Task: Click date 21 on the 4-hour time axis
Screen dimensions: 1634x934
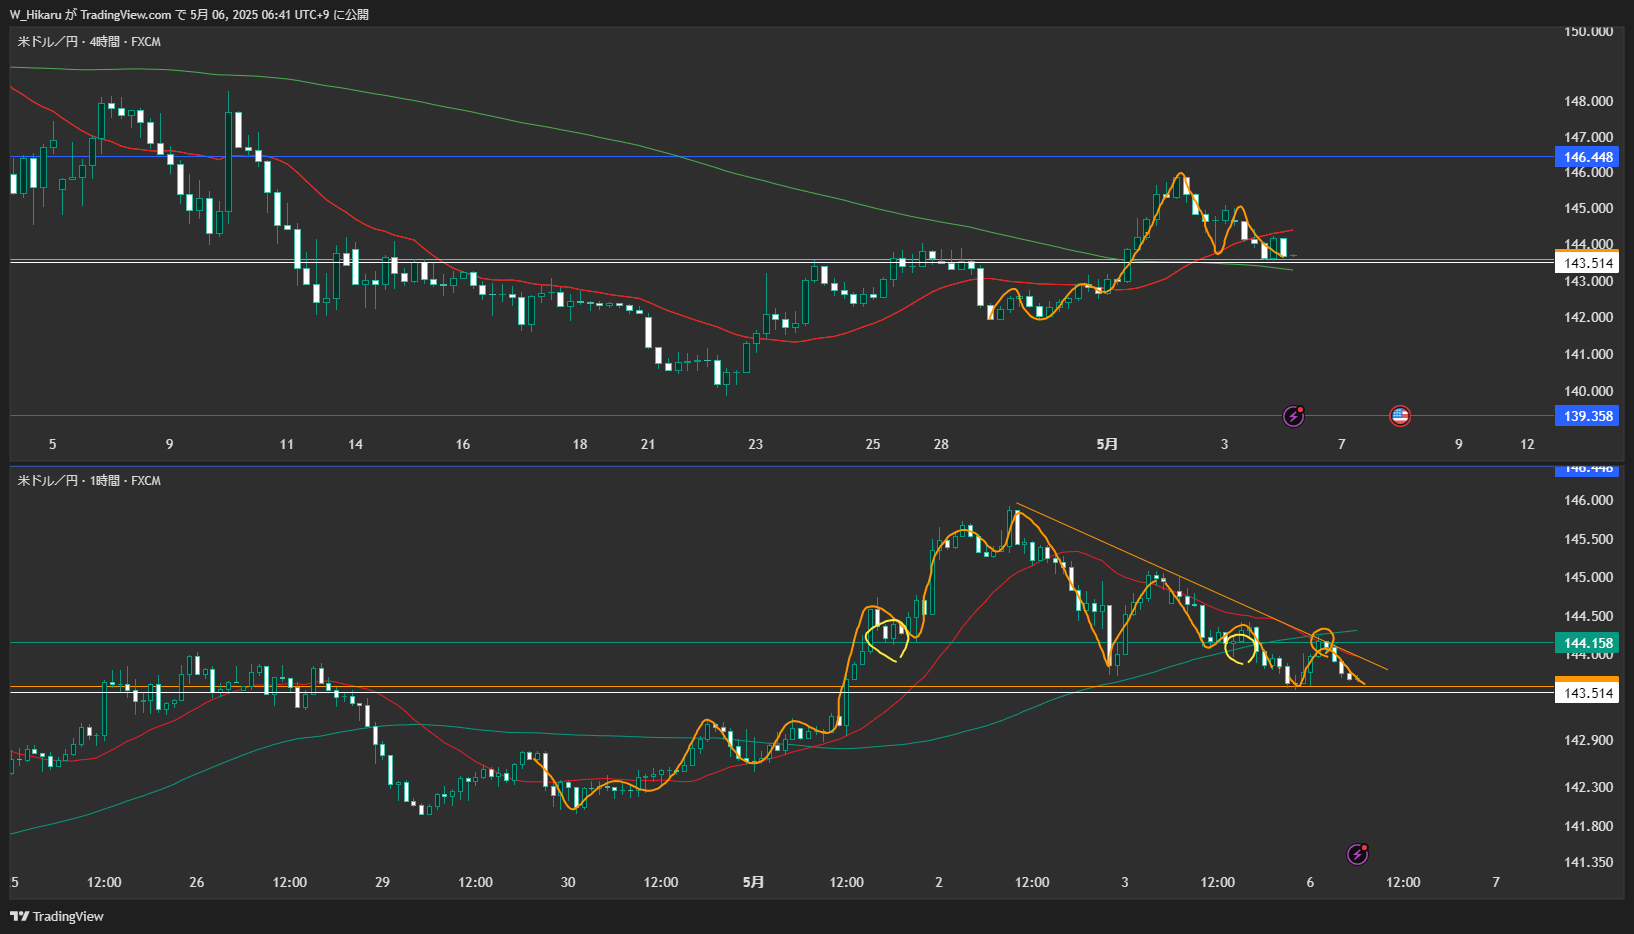Action: [648, 444]
